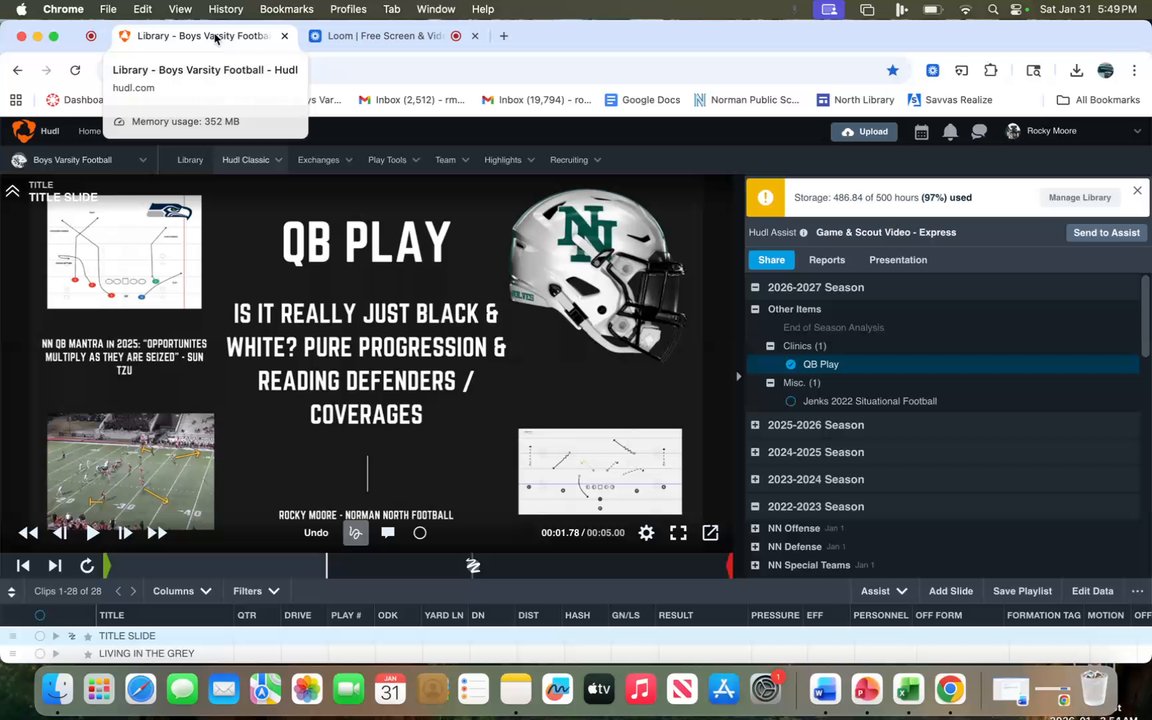Collapse the video panel with double chevron
This screenshot has width=1152, height=720.
(x=12, y=191)
